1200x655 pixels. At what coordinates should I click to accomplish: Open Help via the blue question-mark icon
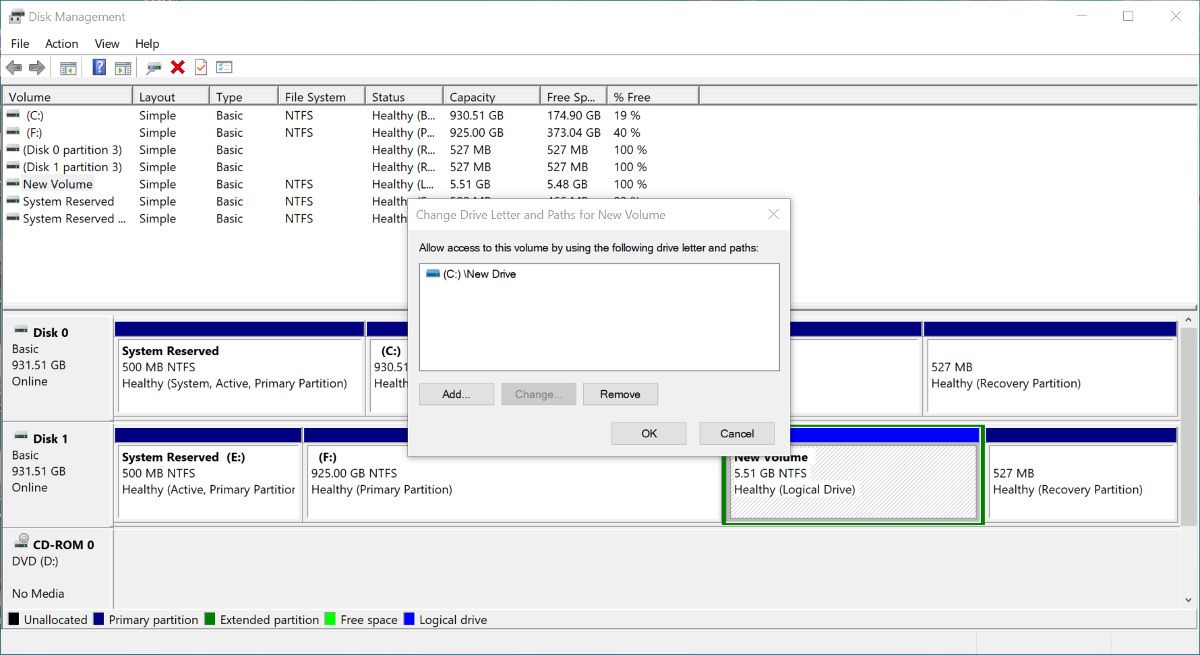99,68
